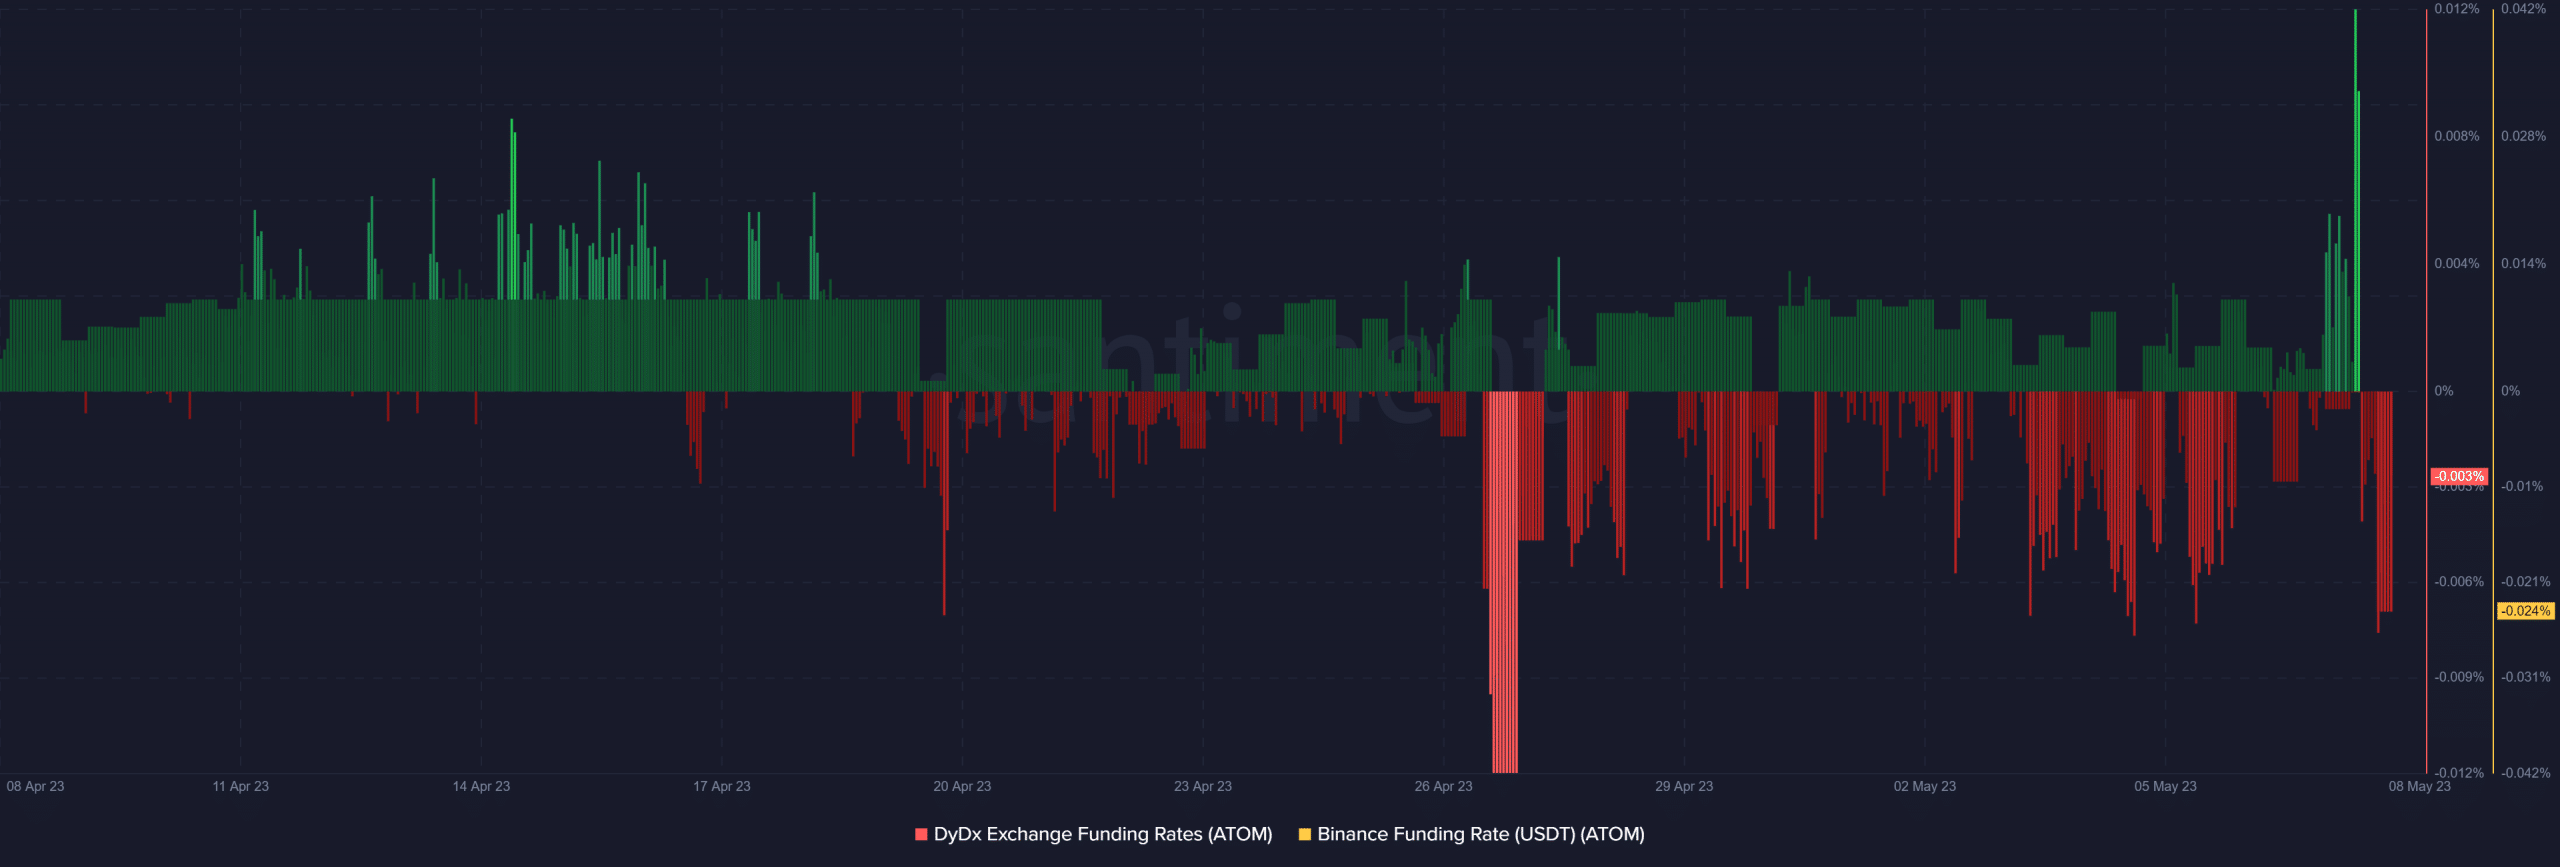2560x867 pixels.
Task: Toggle Binance Funding Rate (USDT) (ATOM) legend entry
Action: (1471, 834)
